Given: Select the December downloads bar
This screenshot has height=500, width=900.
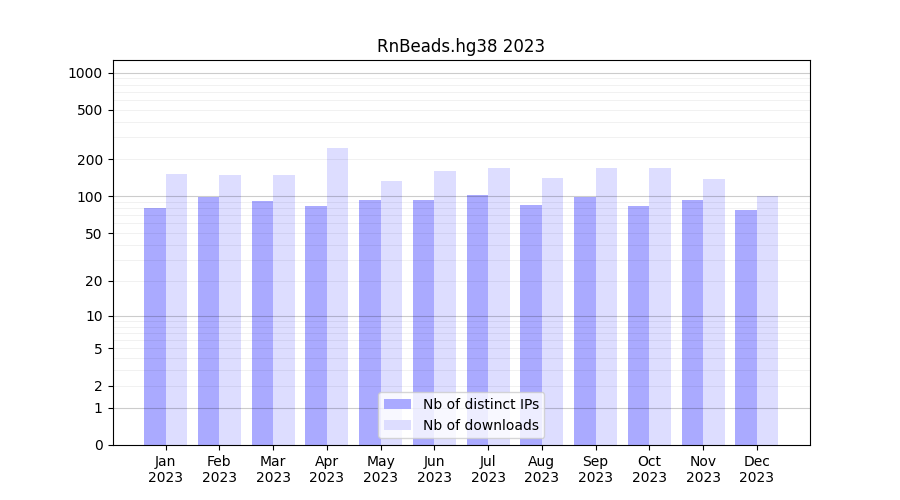Looking at the screenshot, I should click(x=767, y=320).
